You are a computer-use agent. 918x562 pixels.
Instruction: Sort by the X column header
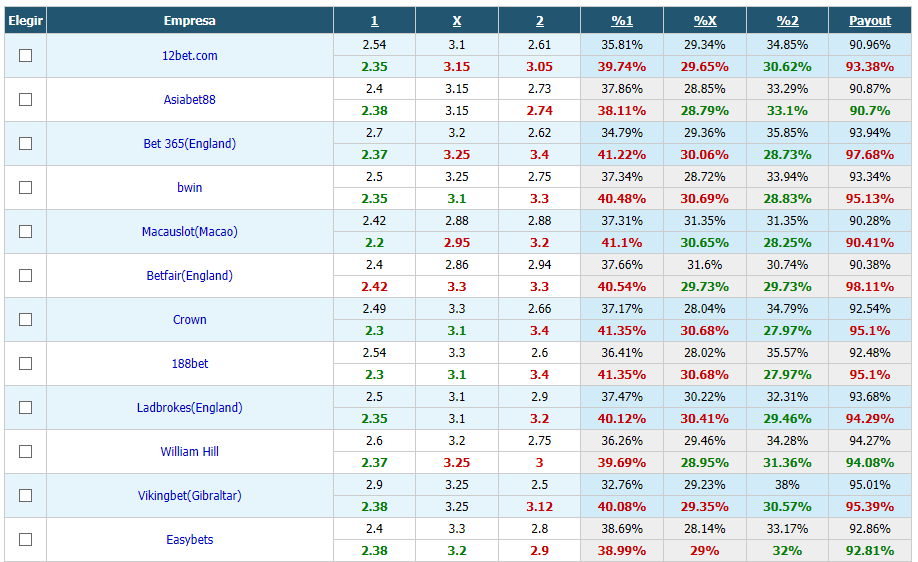click(x=457, y=21)
